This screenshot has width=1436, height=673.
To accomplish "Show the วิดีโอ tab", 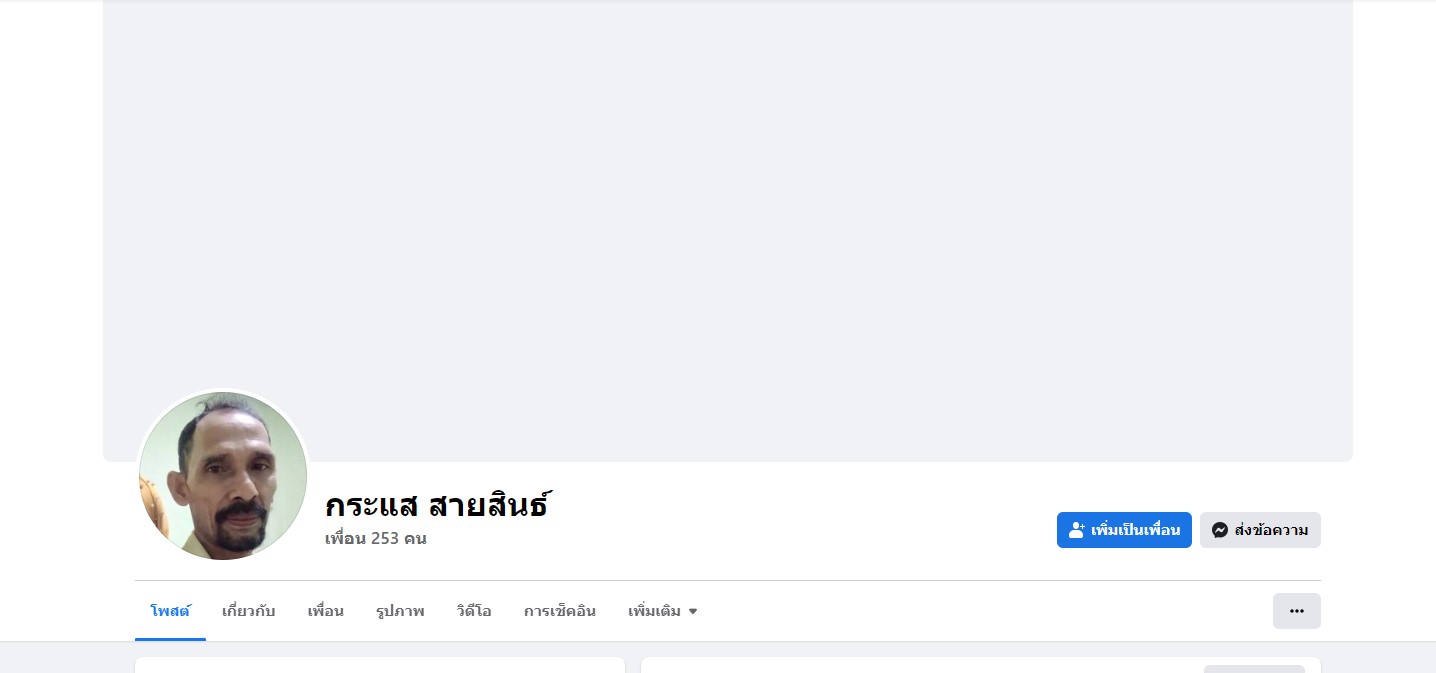I will (474, 611).
